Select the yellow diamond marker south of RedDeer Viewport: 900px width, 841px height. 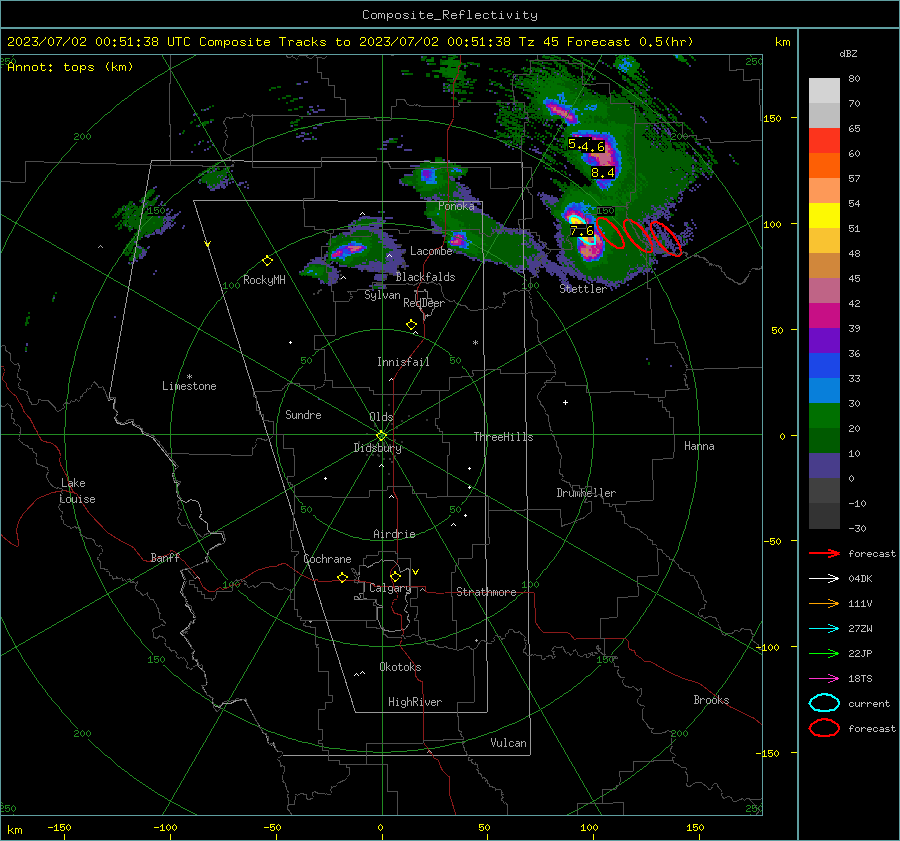[411, 325]
